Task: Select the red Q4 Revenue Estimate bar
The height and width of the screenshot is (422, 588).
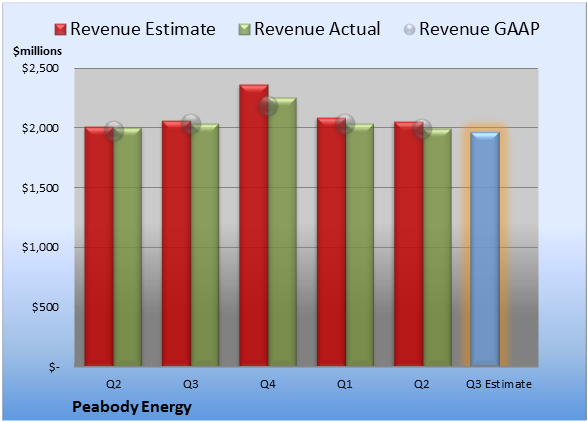Action: tap(254, 225)
